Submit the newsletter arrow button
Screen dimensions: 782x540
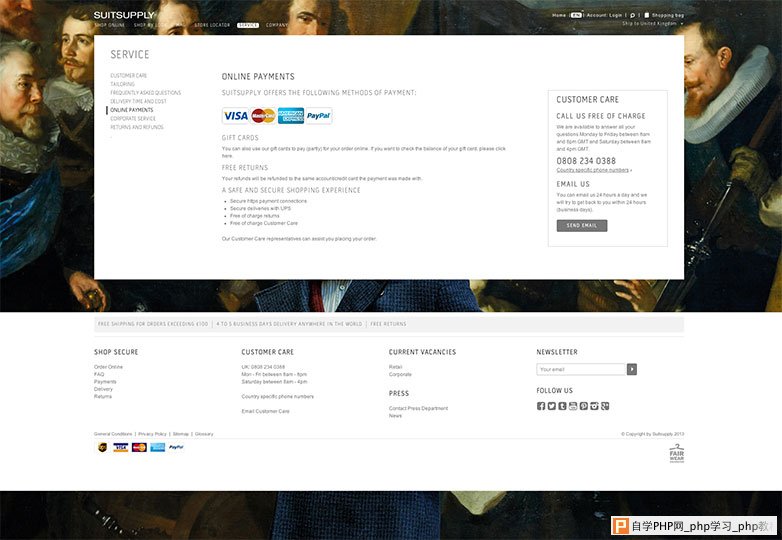(x=631, y=369)
